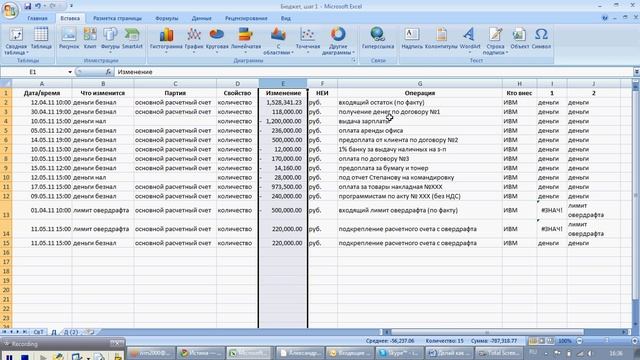Insert a pie chart (Круговая)
Viewport: 640px width, 360px height.
tap(217, 40)
